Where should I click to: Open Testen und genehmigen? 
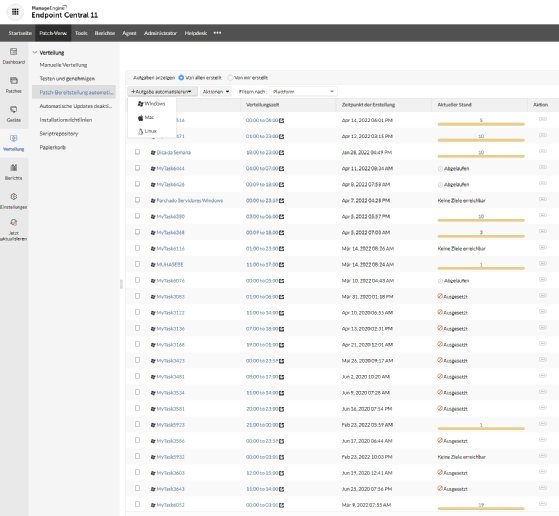67,78
